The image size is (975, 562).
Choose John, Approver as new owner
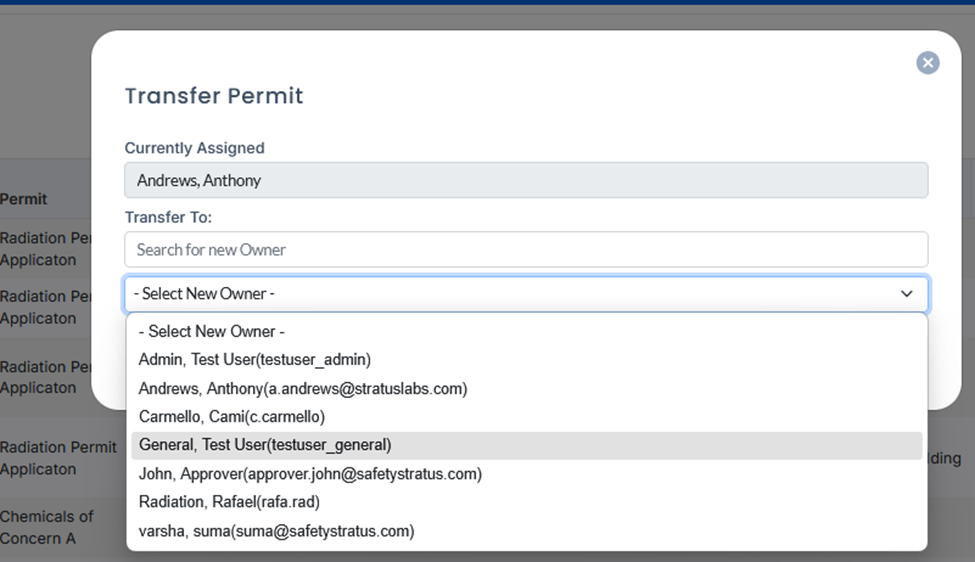[526, 474]
